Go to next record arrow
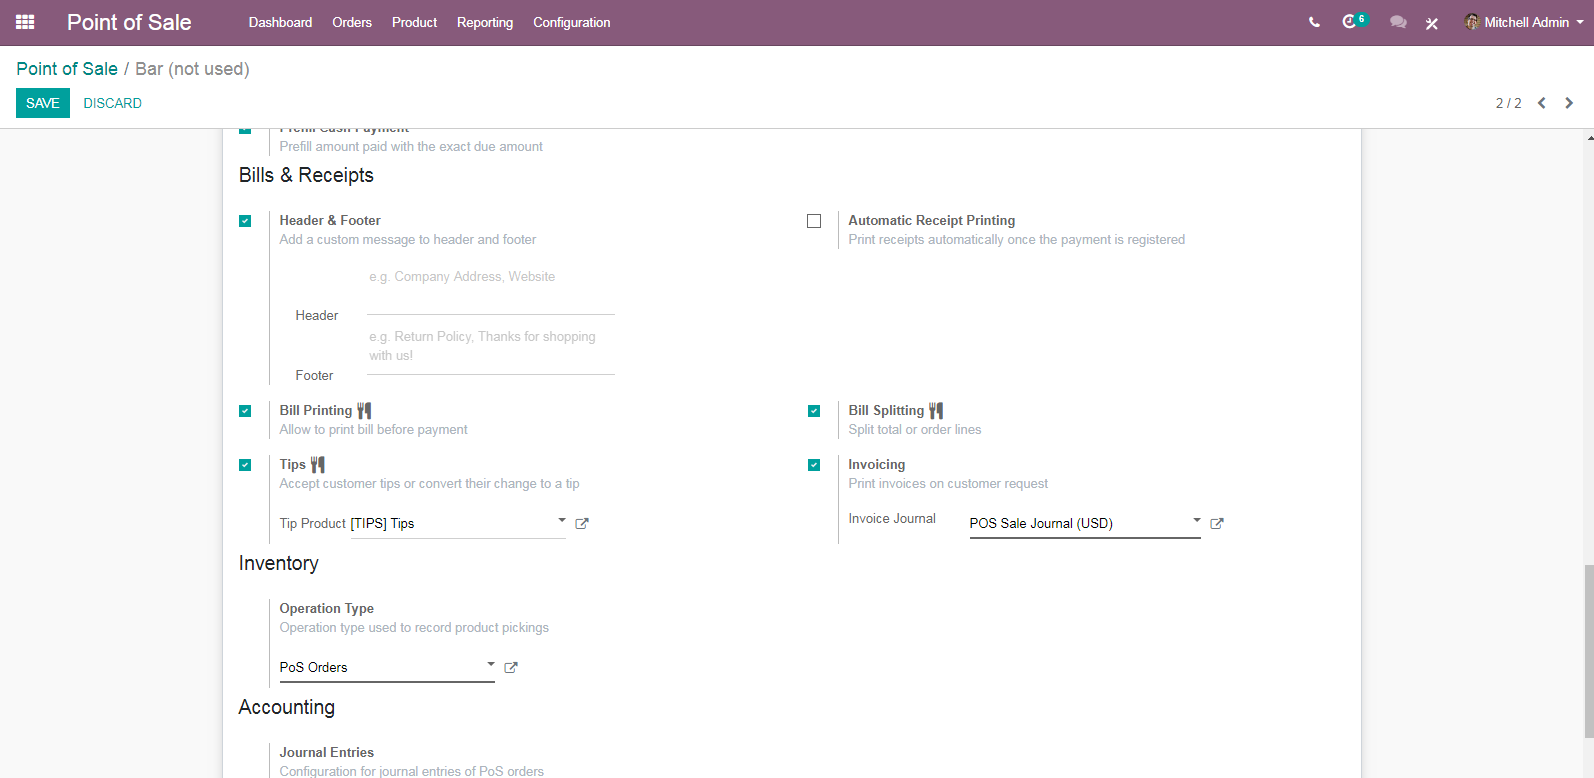 [x=1569, y=103]
